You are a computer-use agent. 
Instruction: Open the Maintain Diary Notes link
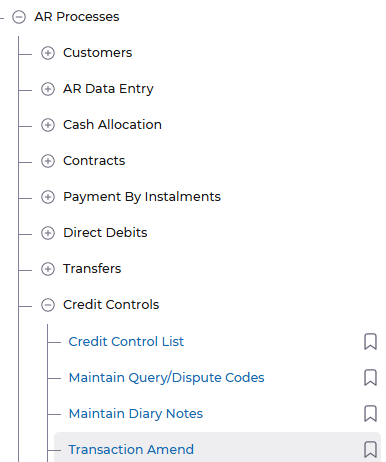[136, 414]
